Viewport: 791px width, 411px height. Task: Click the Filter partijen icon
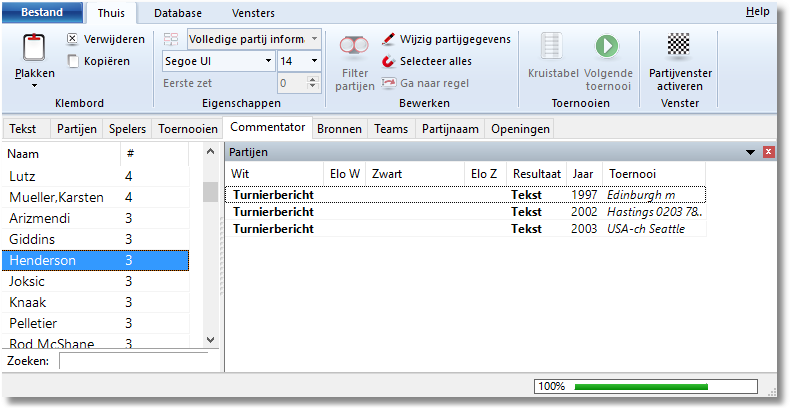pyautogui.click(x=354, y=49)
